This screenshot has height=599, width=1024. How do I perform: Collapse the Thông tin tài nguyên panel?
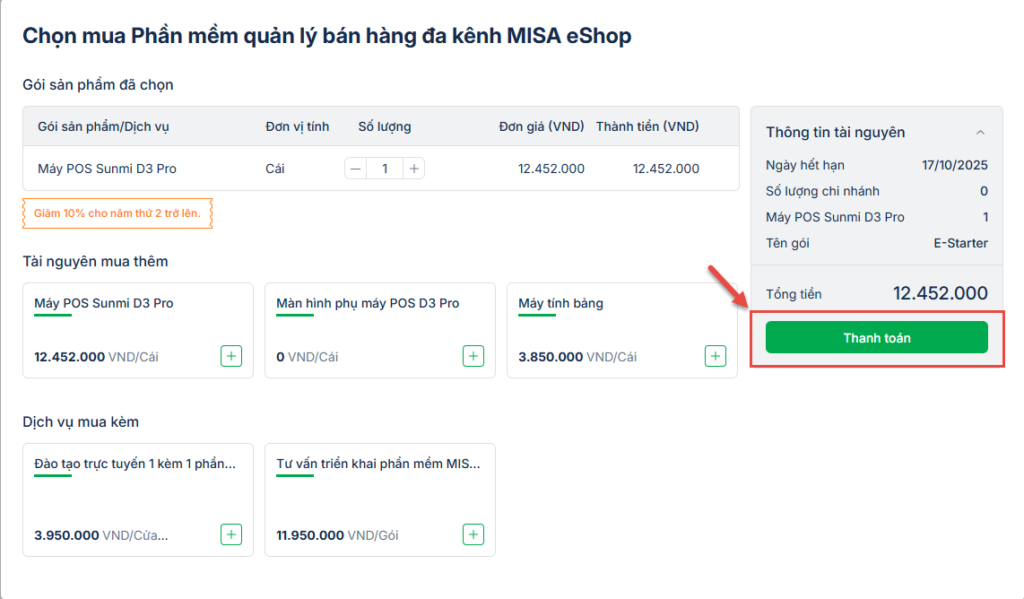coord(980,133)
